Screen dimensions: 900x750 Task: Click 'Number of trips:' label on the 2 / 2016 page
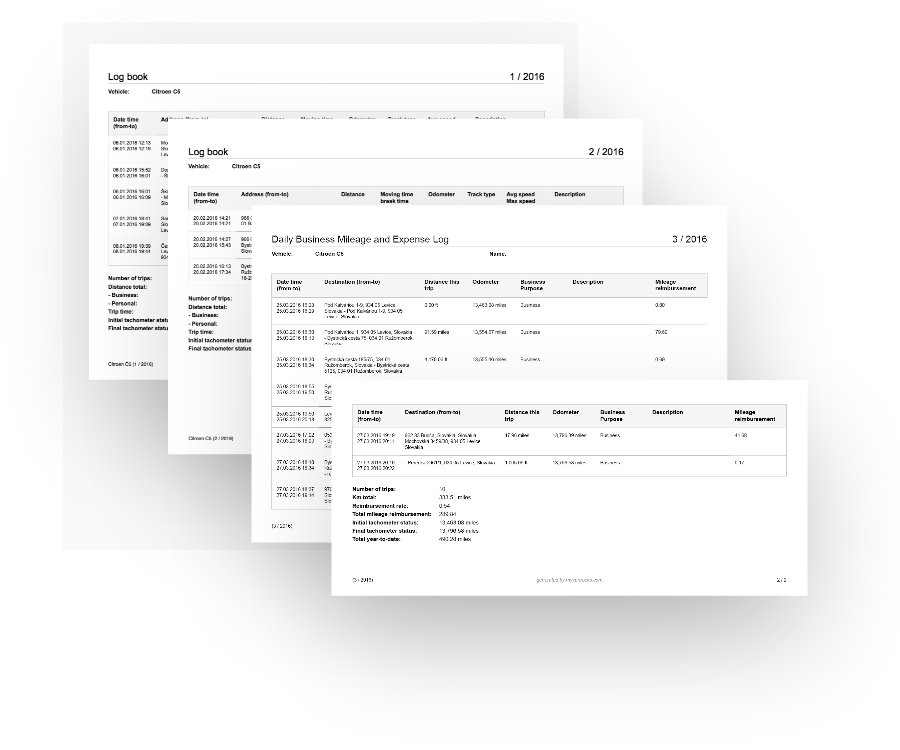[210, 298]
